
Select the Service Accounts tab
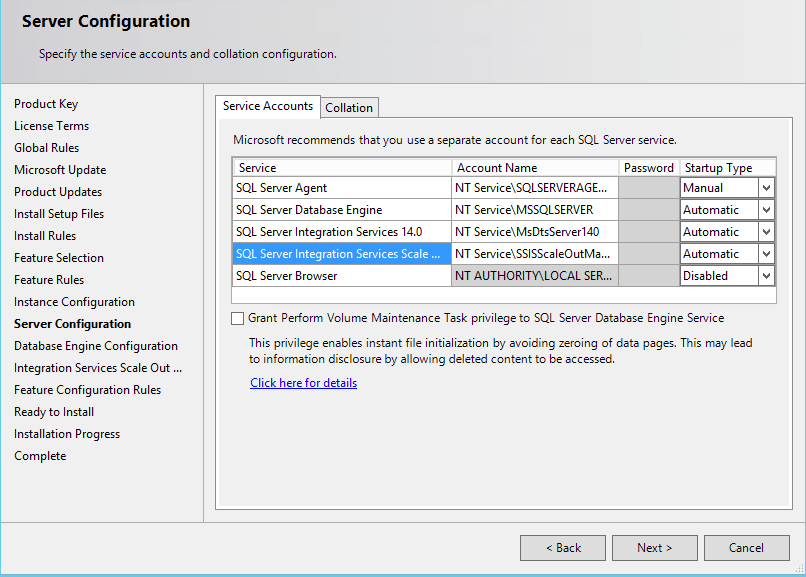[267, 107]
